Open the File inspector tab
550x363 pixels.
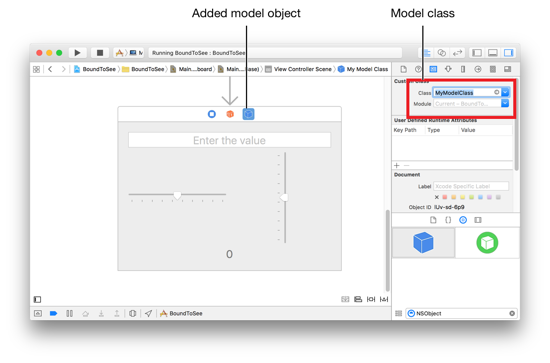coord(403,69)
